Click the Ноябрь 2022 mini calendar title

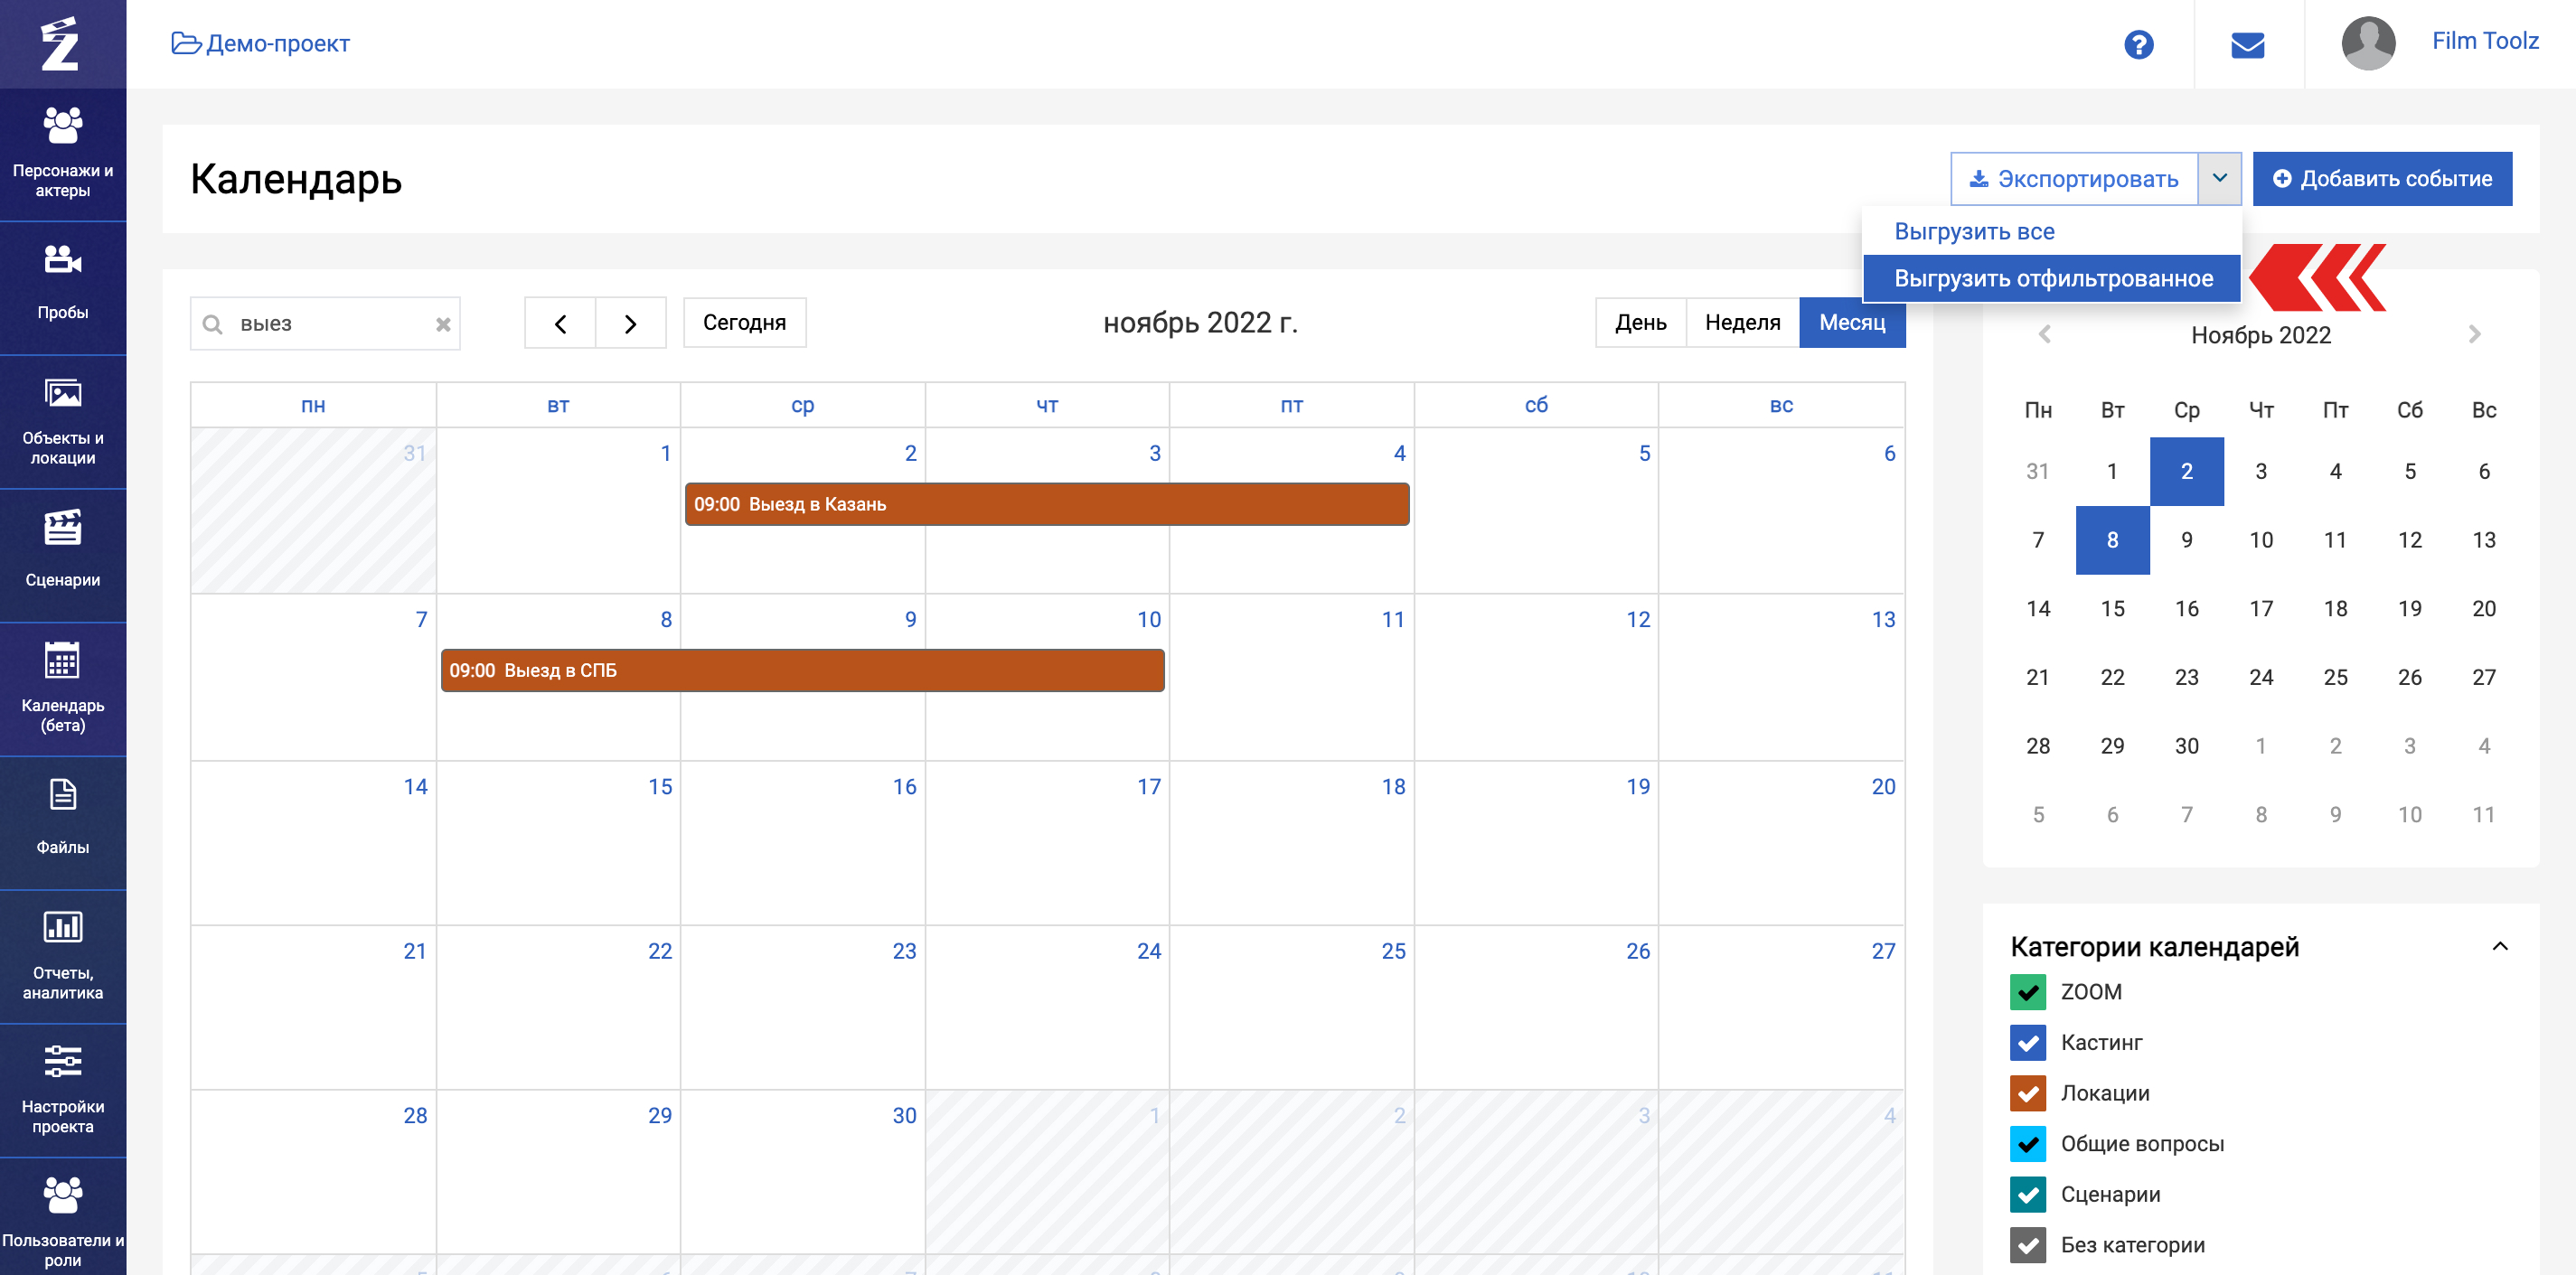(x=2260, y=335)
